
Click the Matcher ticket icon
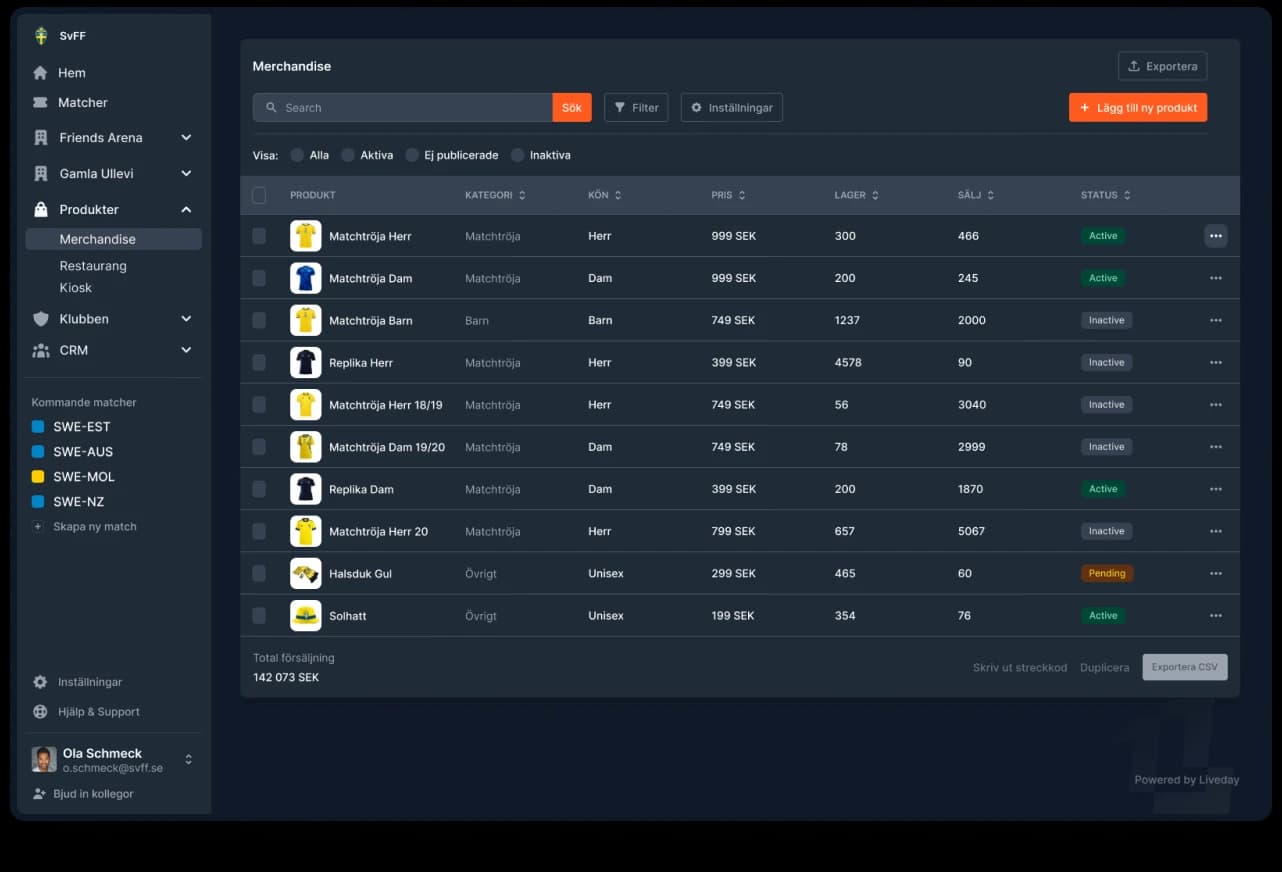(x=40, y=103)
